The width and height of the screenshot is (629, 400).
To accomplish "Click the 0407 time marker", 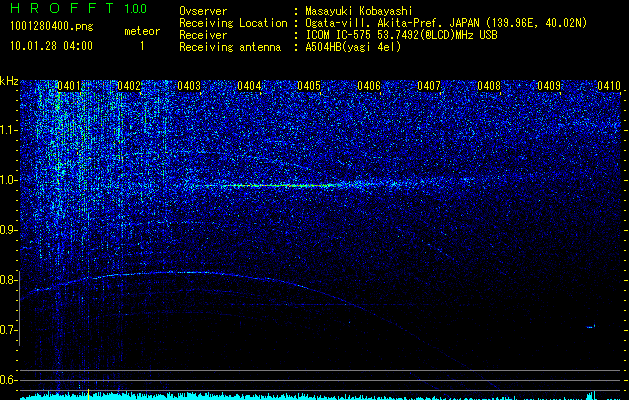I will click(429, 86).
